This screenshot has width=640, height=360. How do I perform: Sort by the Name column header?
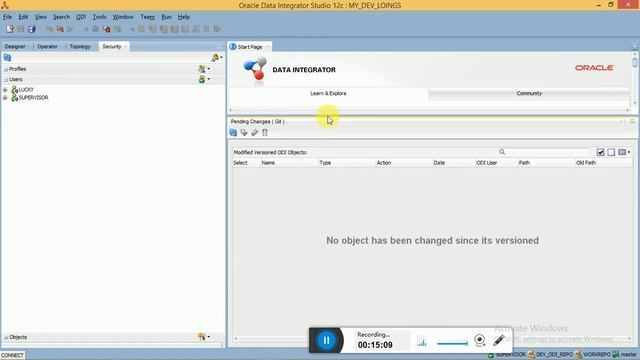pyautogui.click(x=289, y=163)
